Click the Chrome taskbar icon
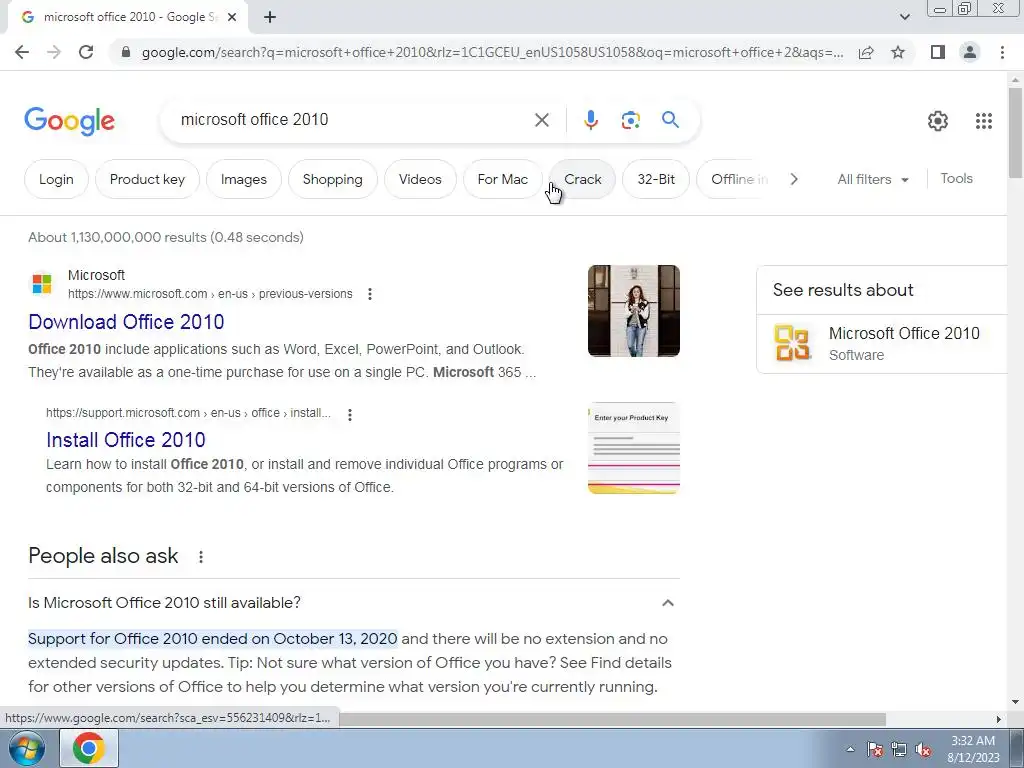This screenshot has height=768, width=1024. pos(89,748)
